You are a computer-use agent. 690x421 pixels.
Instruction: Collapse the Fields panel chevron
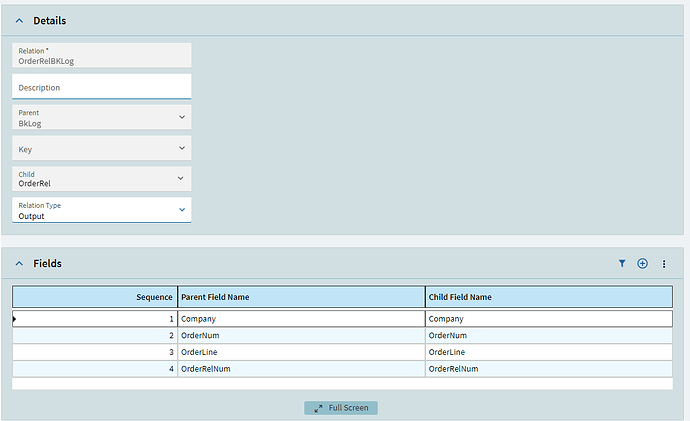point(19,264)
